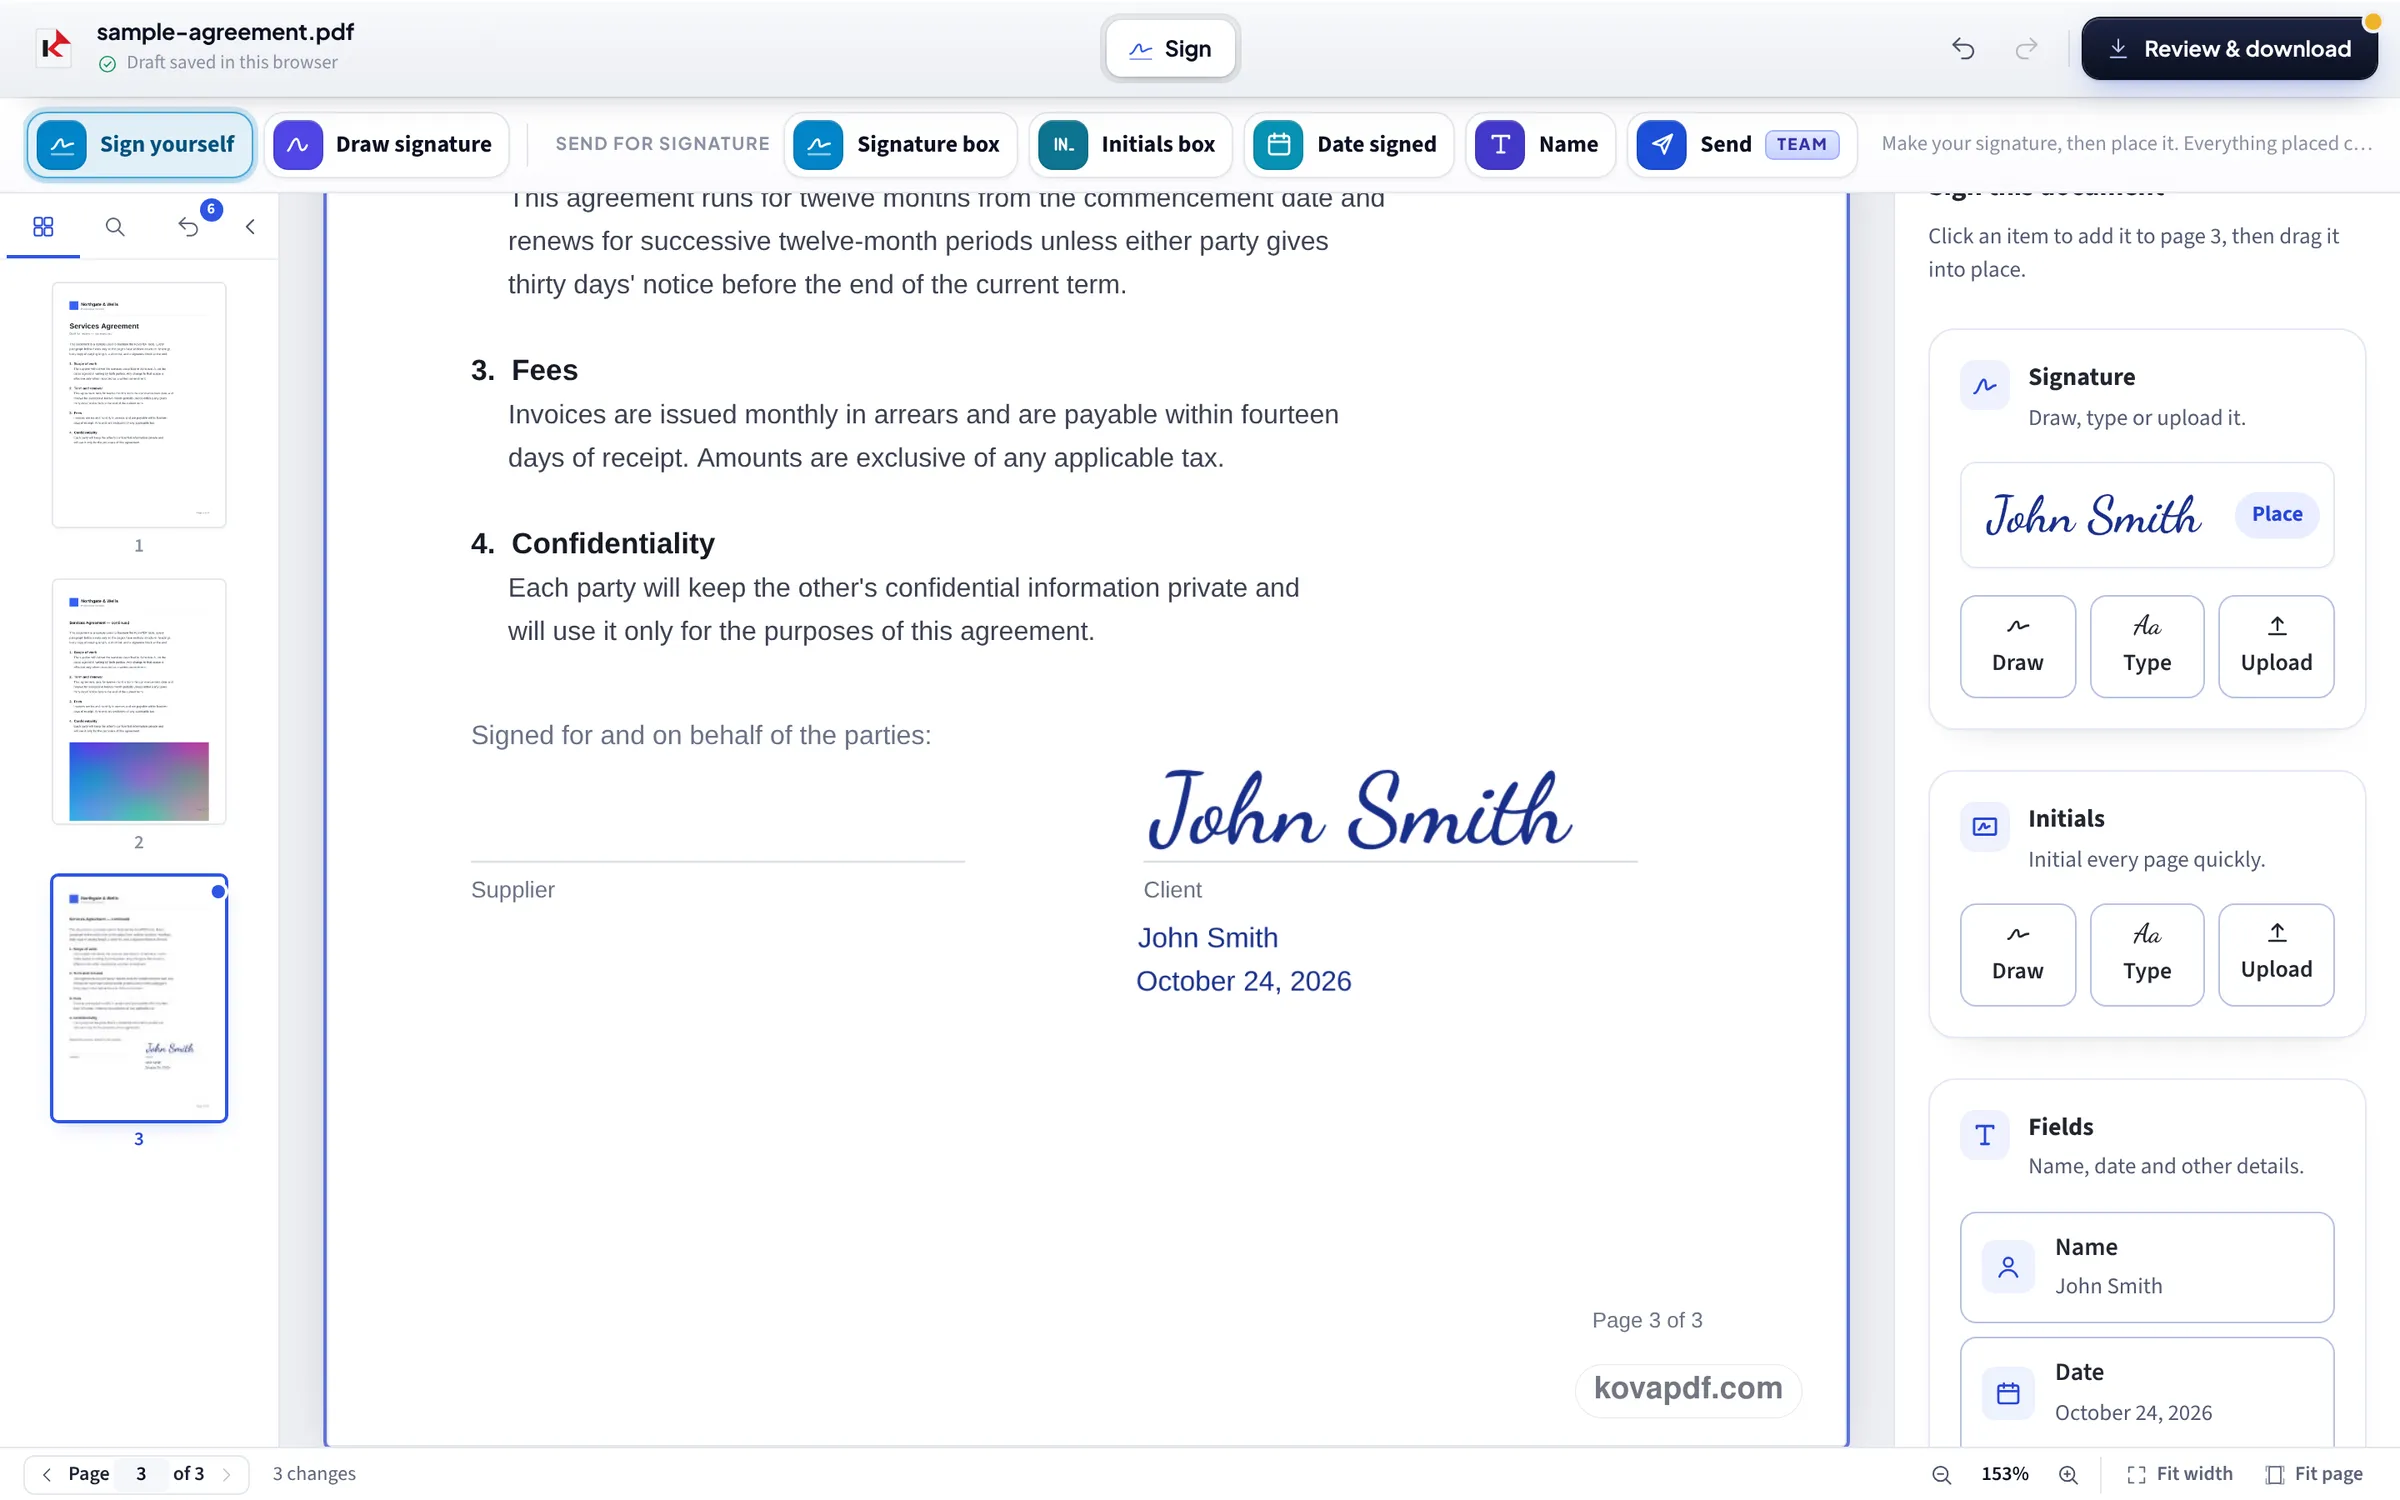Open page 2 thumbnail
Viewport: 2400px width, 1500px height.
pos(139,701)
